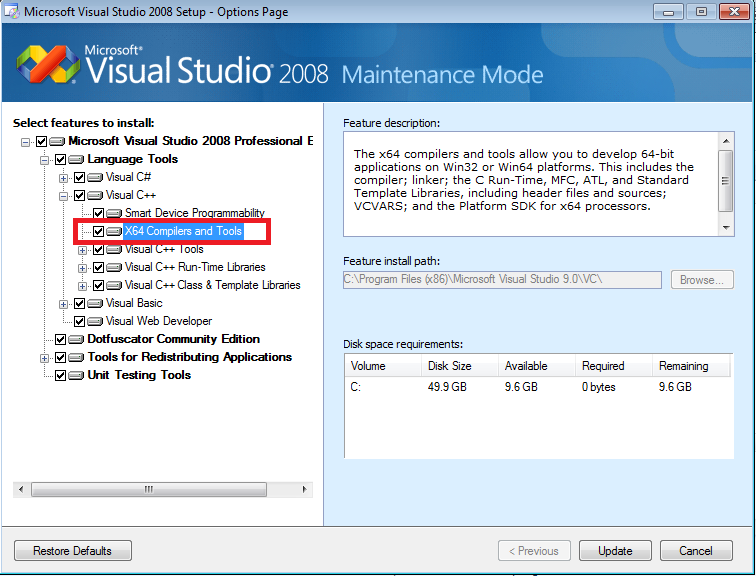The height and width of the screenshot is (576, 756).
Task: Select the C: volume row
Action: pyautogui.click(x=539, y=387)
